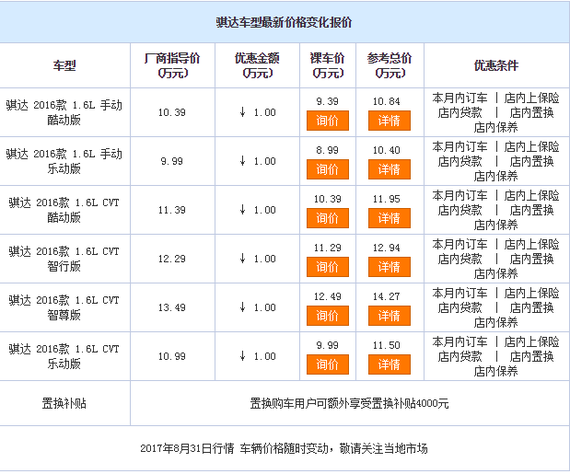Viewport: 570px width, 474px height.
Task: Click the 优惠条件 column header
Action: [496, 66]
